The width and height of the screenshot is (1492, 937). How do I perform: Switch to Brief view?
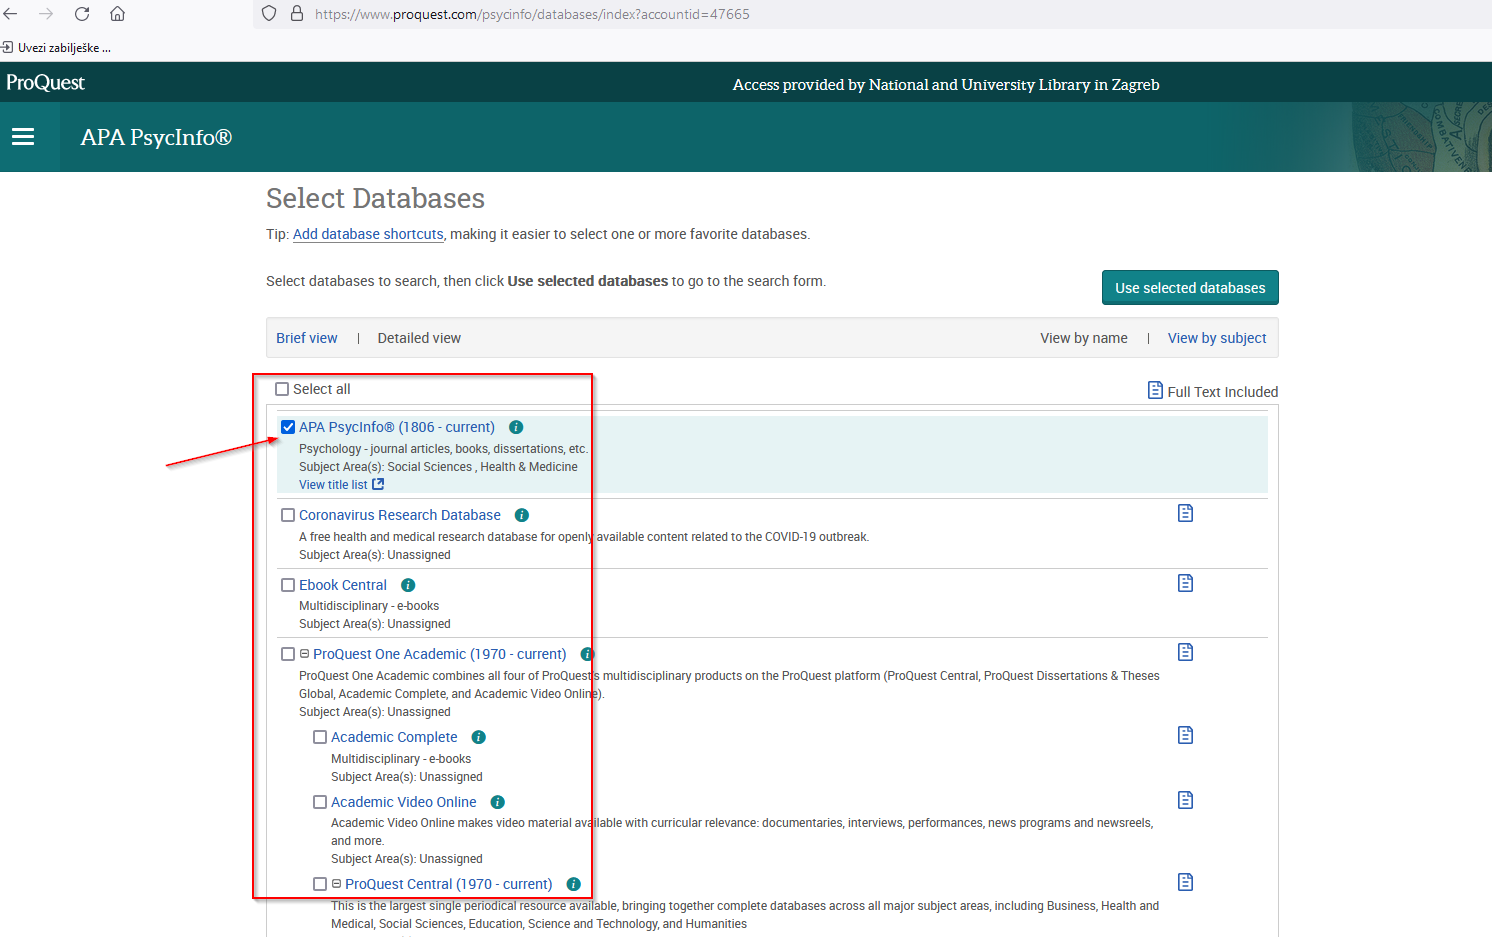pos(307,338)
